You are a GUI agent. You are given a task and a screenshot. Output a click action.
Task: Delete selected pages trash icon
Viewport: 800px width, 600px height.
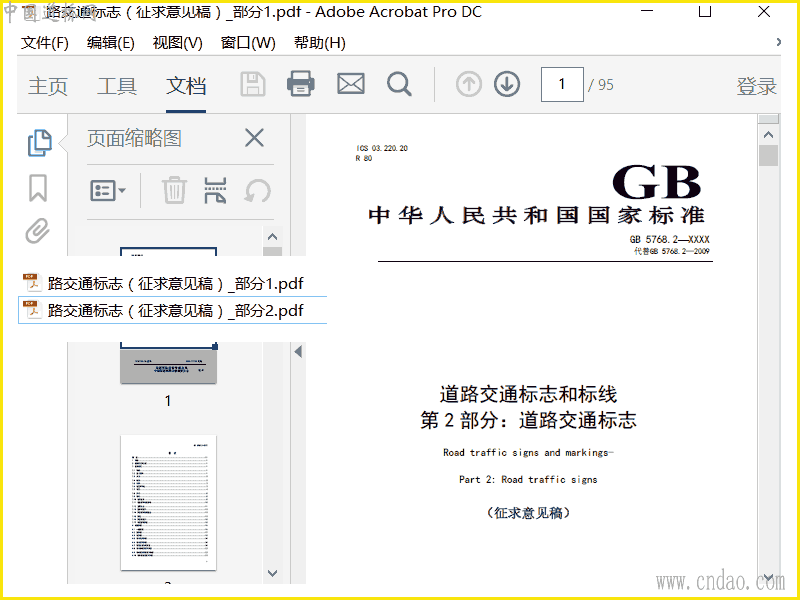[174, 191]
